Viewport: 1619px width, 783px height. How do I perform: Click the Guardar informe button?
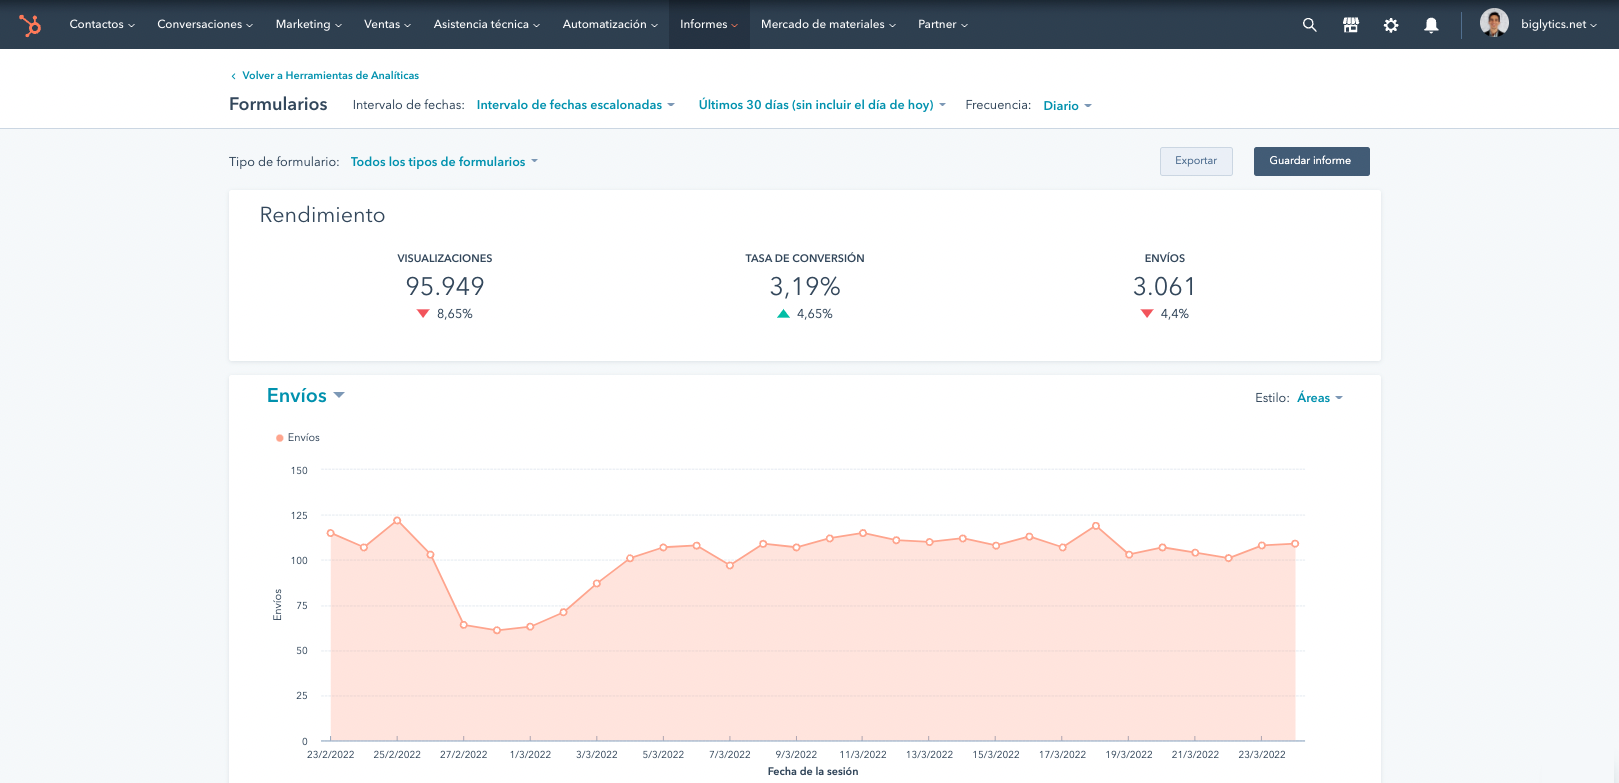(x=1311, y=161)
